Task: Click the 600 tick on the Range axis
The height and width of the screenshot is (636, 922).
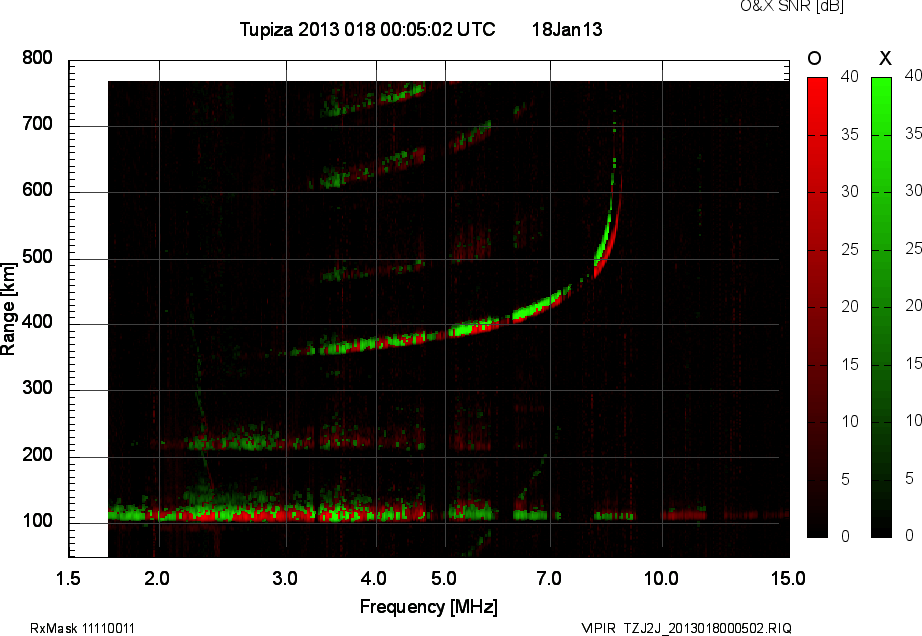Action: click(37, 190)
